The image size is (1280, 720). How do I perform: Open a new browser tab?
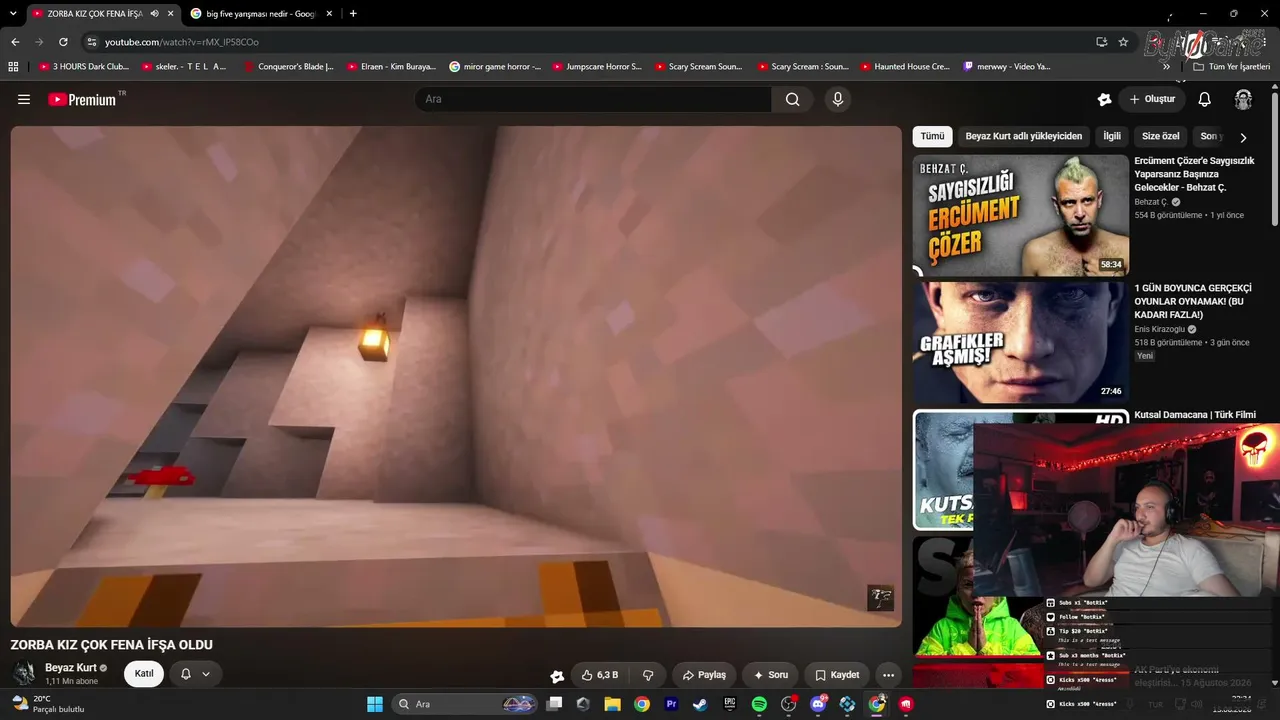[x=353, y=13]
